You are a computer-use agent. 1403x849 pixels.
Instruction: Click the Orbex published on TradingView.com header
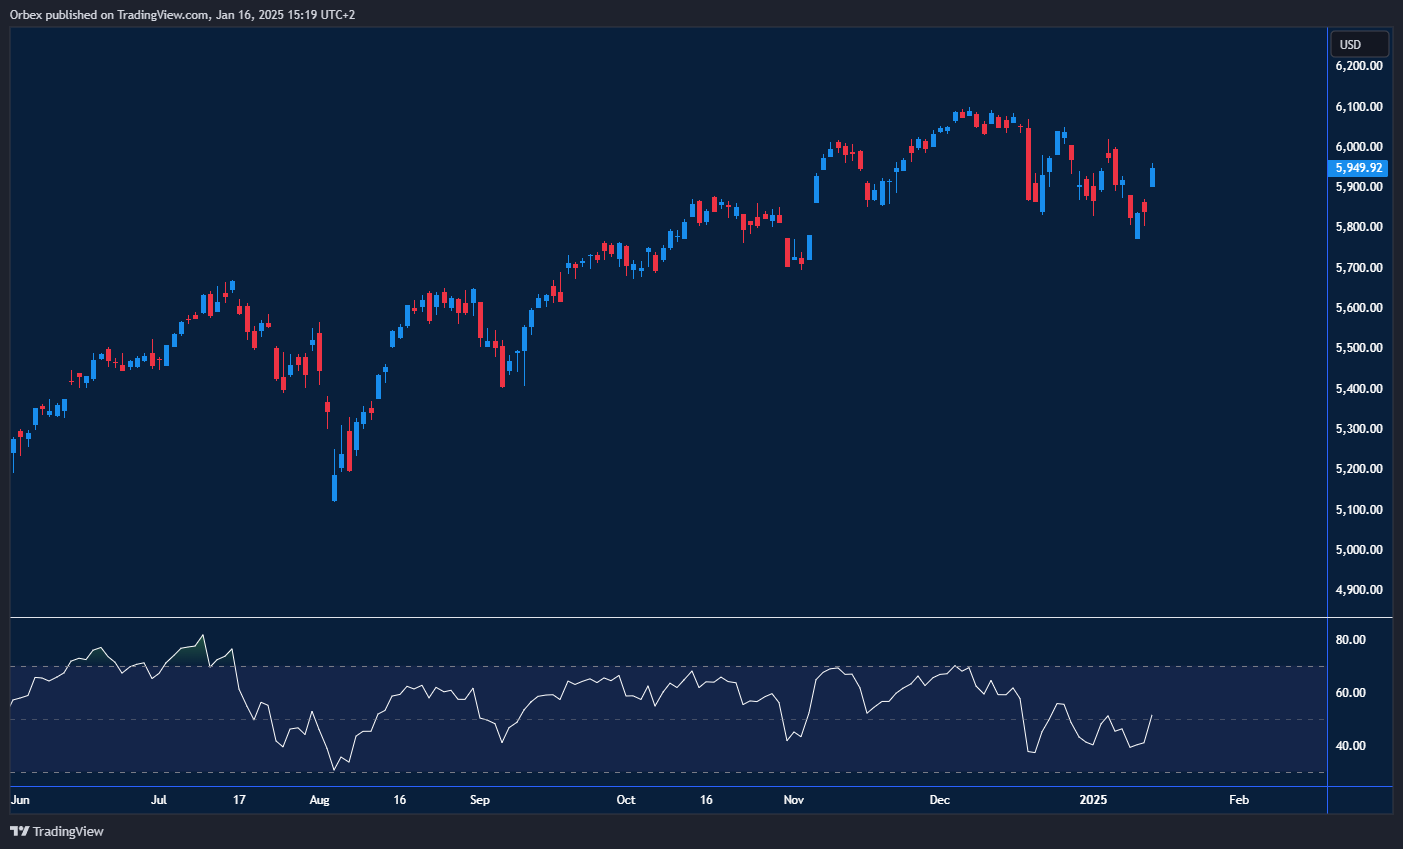click(x=182, y=15)
